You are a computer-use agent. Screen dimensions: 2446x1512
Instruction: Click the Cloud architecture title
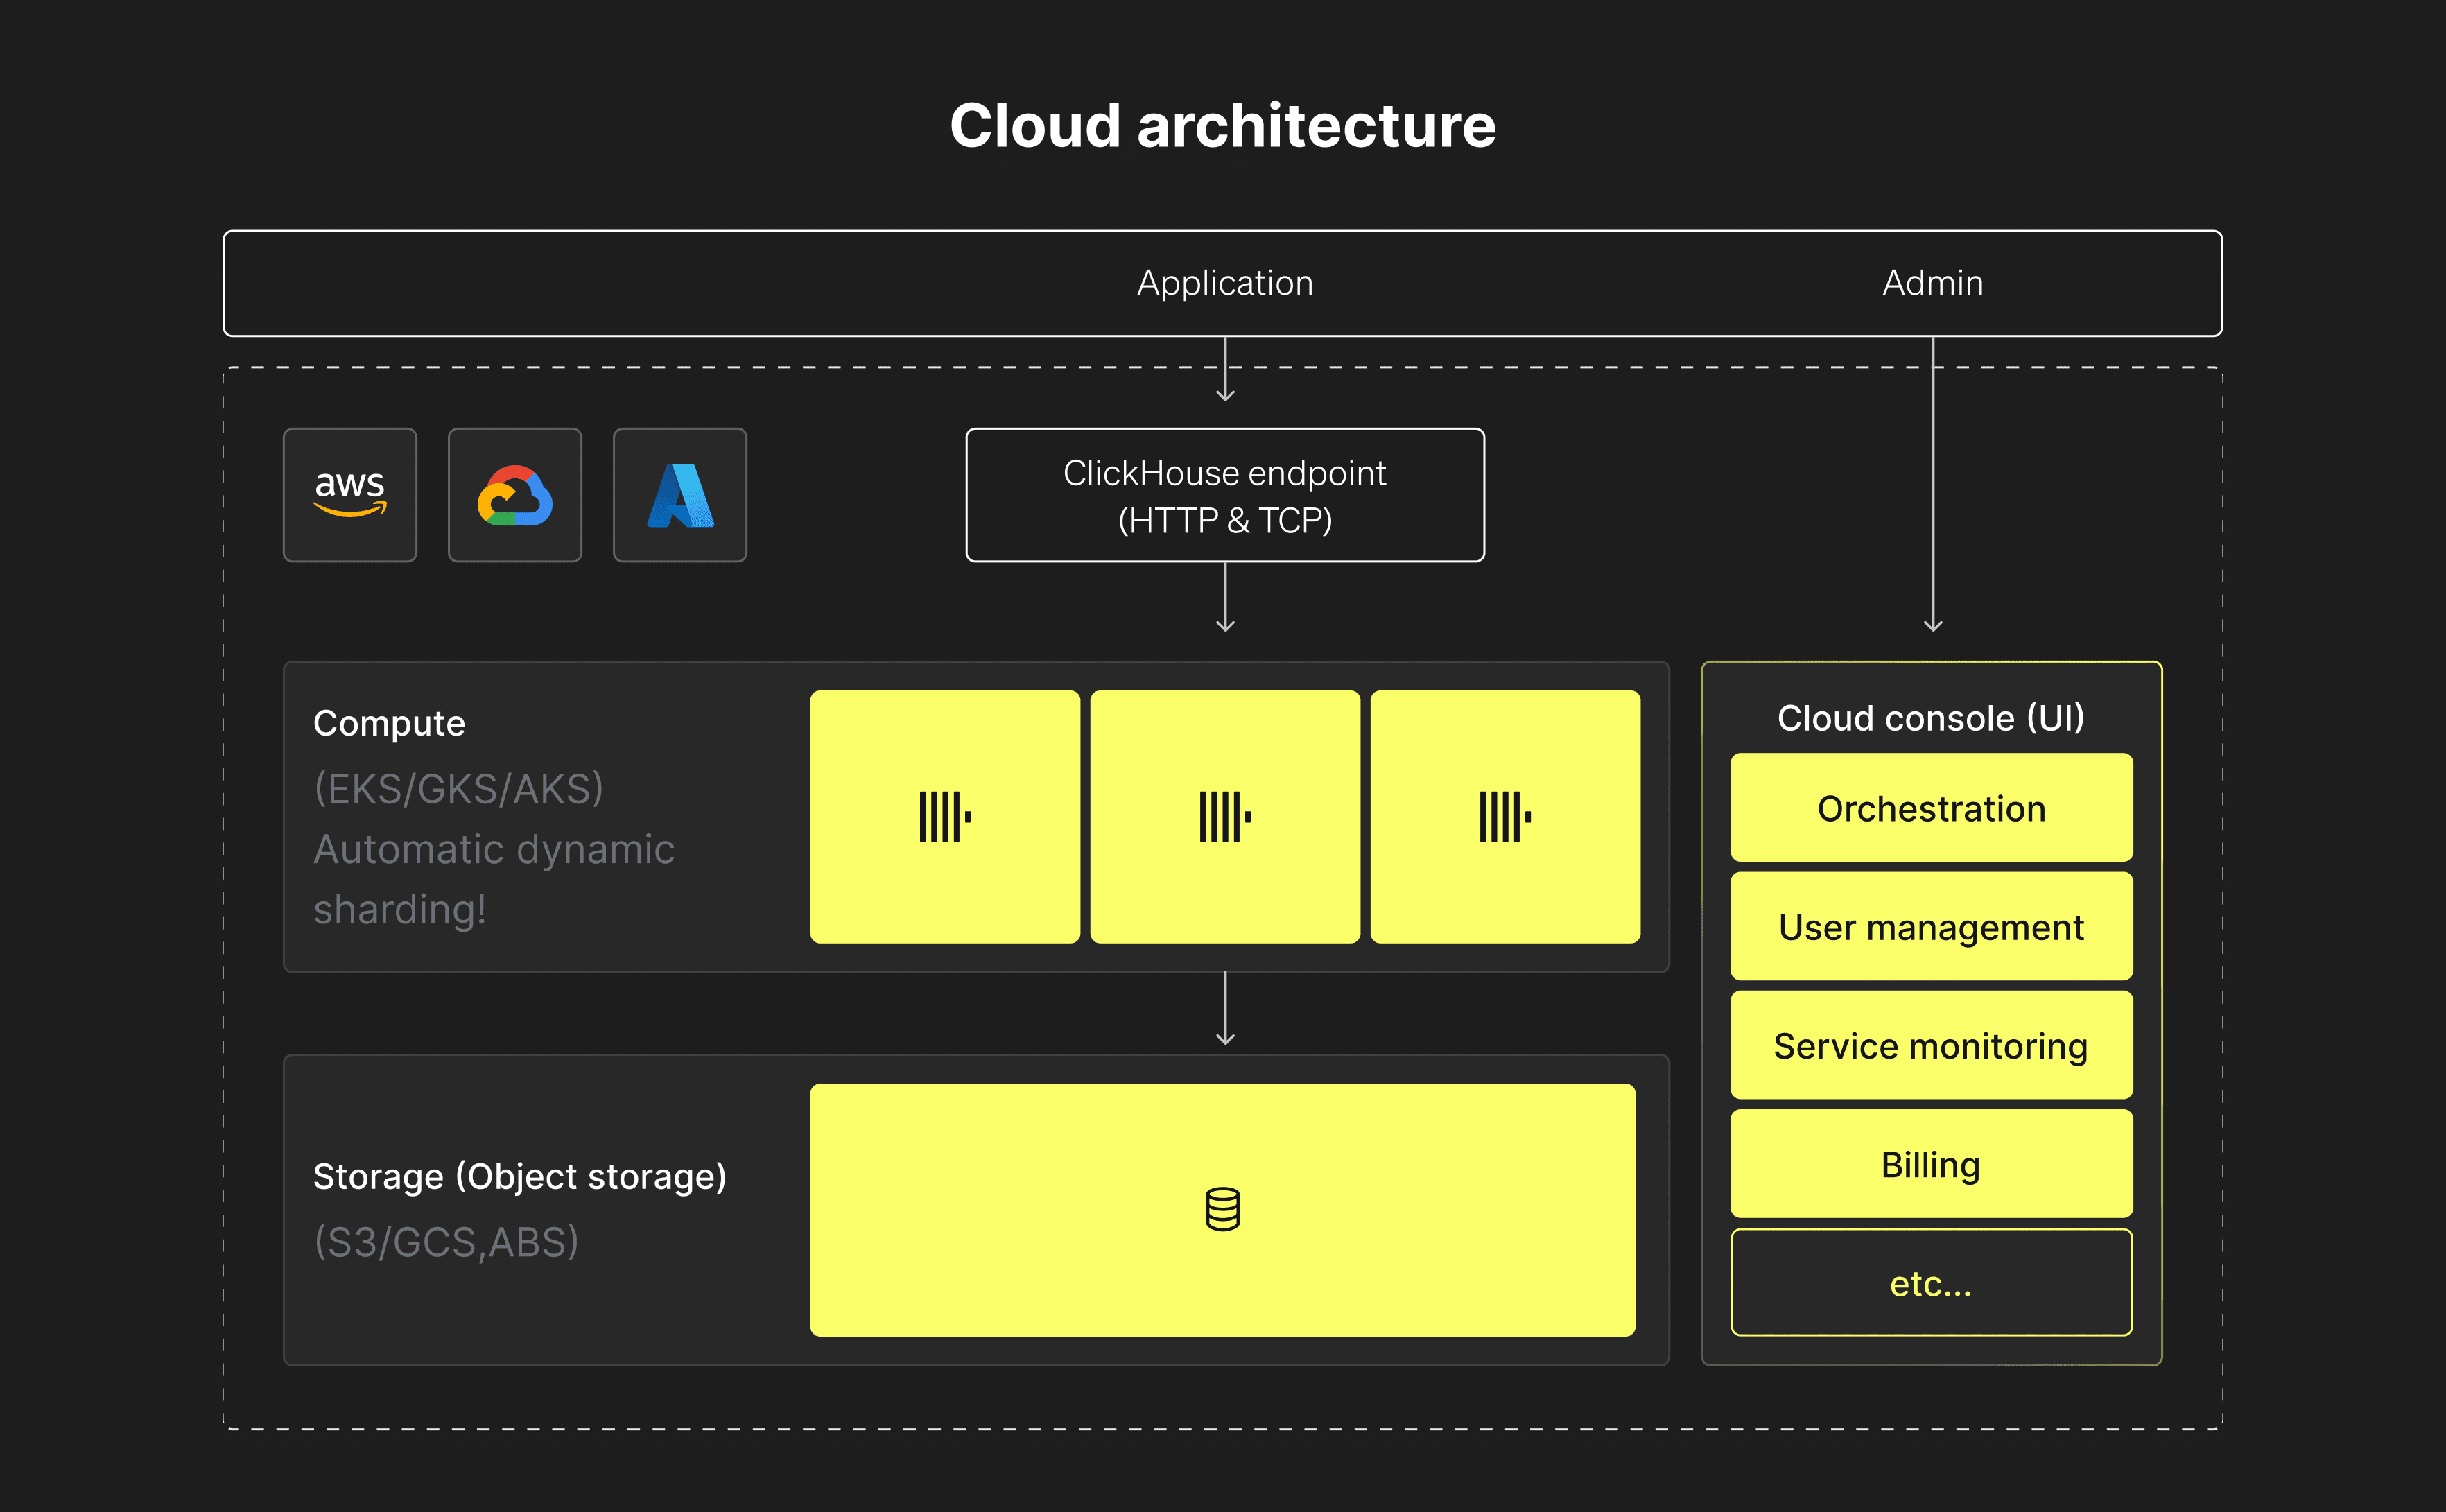tap(1223, 124)
